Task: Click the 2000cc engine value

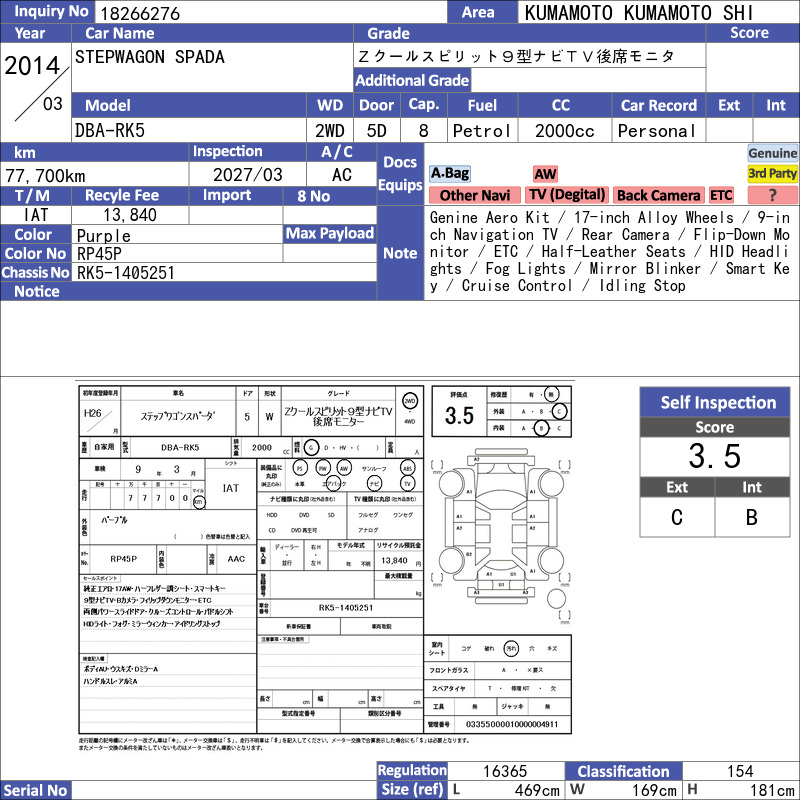Action: pos(564,131)
